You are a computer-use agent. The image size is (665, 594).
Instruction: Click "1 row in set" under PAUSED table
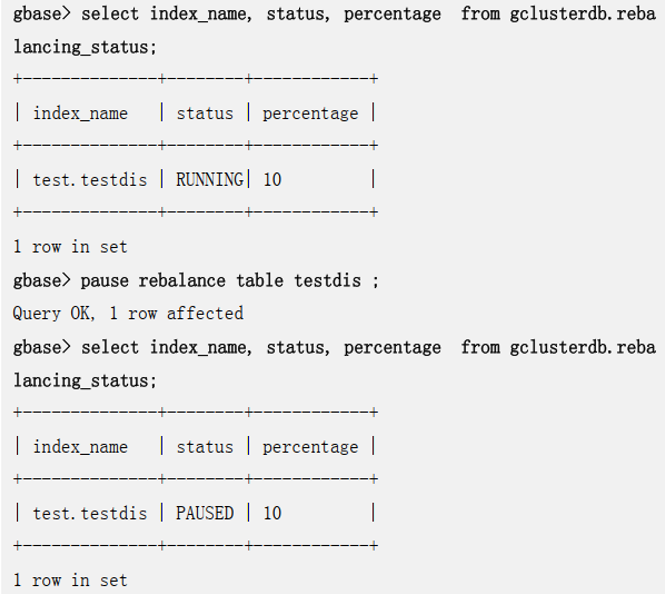70,579
